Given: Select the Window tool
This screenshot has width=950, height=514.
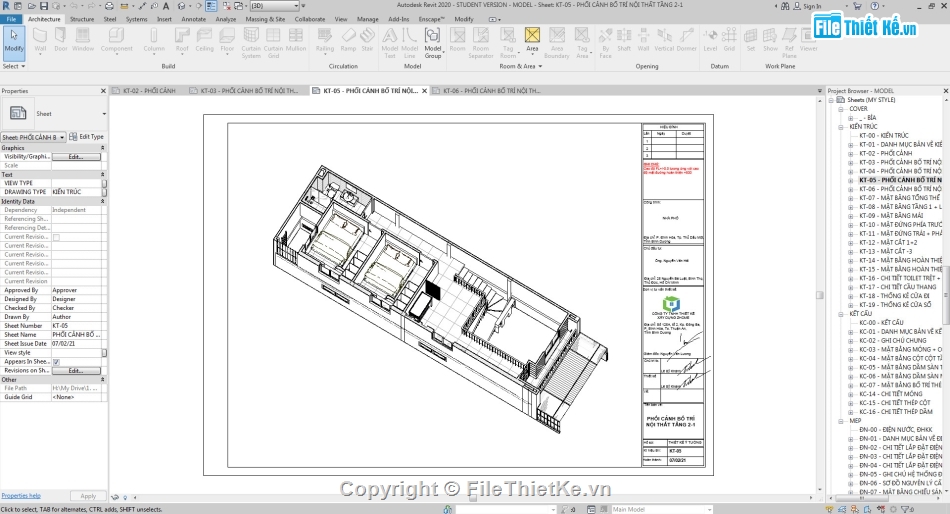Looking at the screenshot, I should tap(83, 40).
